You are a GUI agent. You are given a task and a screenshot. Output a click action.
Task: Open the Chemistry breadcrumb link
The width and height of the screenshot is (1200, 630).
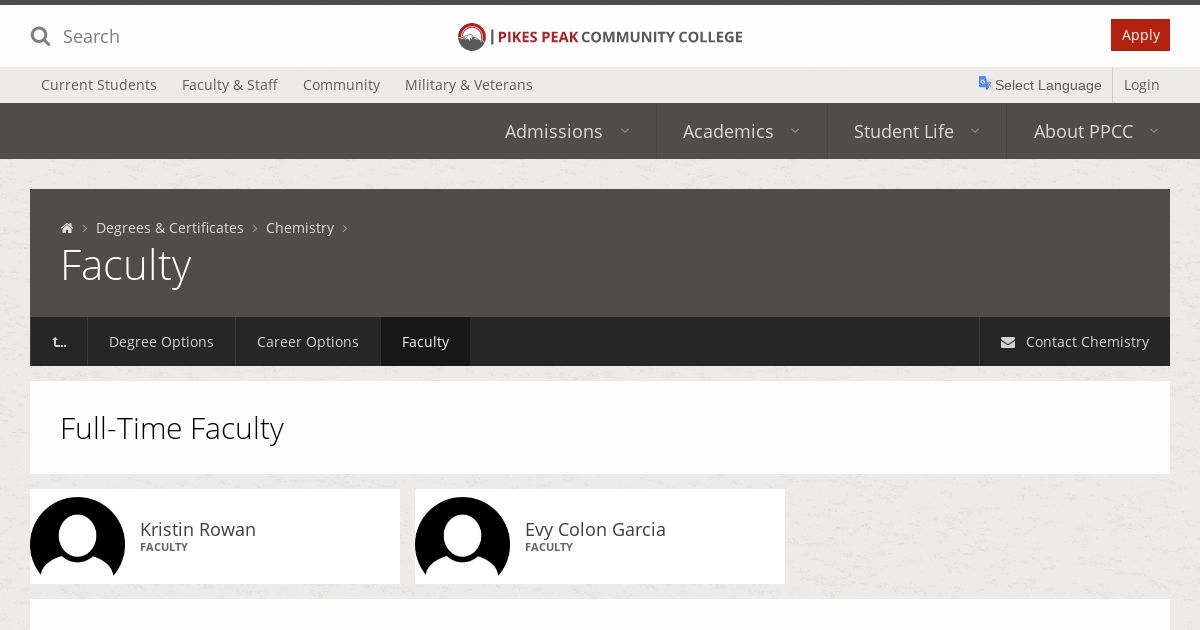pos(300,228)
